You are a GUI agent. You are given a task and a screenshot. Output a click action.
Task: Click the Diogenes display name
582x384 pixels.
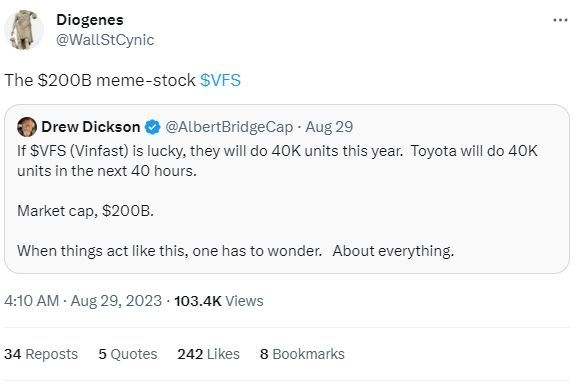(x=90, y=20)
